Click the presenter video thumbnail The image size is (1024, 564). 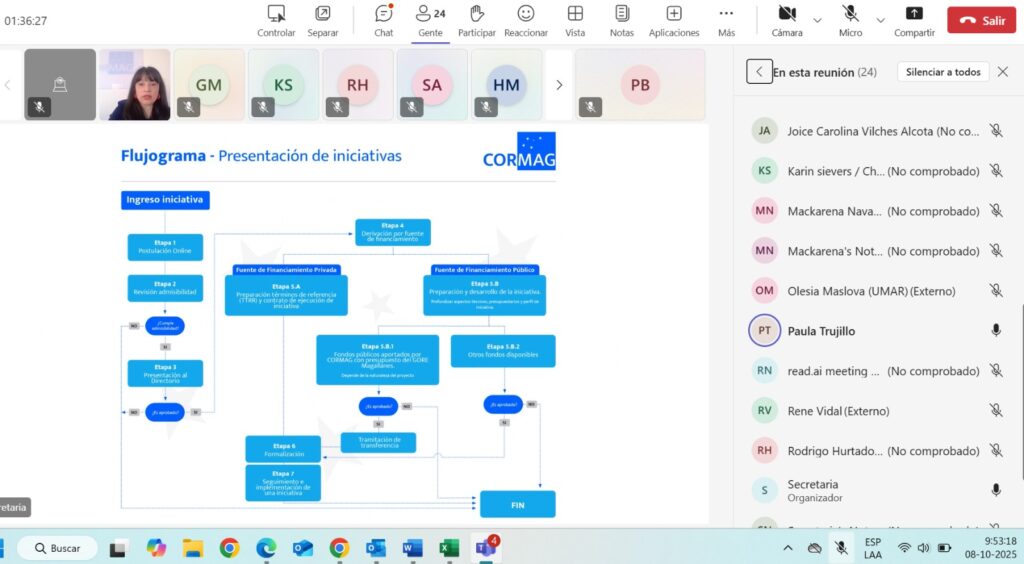coord(134,85)
